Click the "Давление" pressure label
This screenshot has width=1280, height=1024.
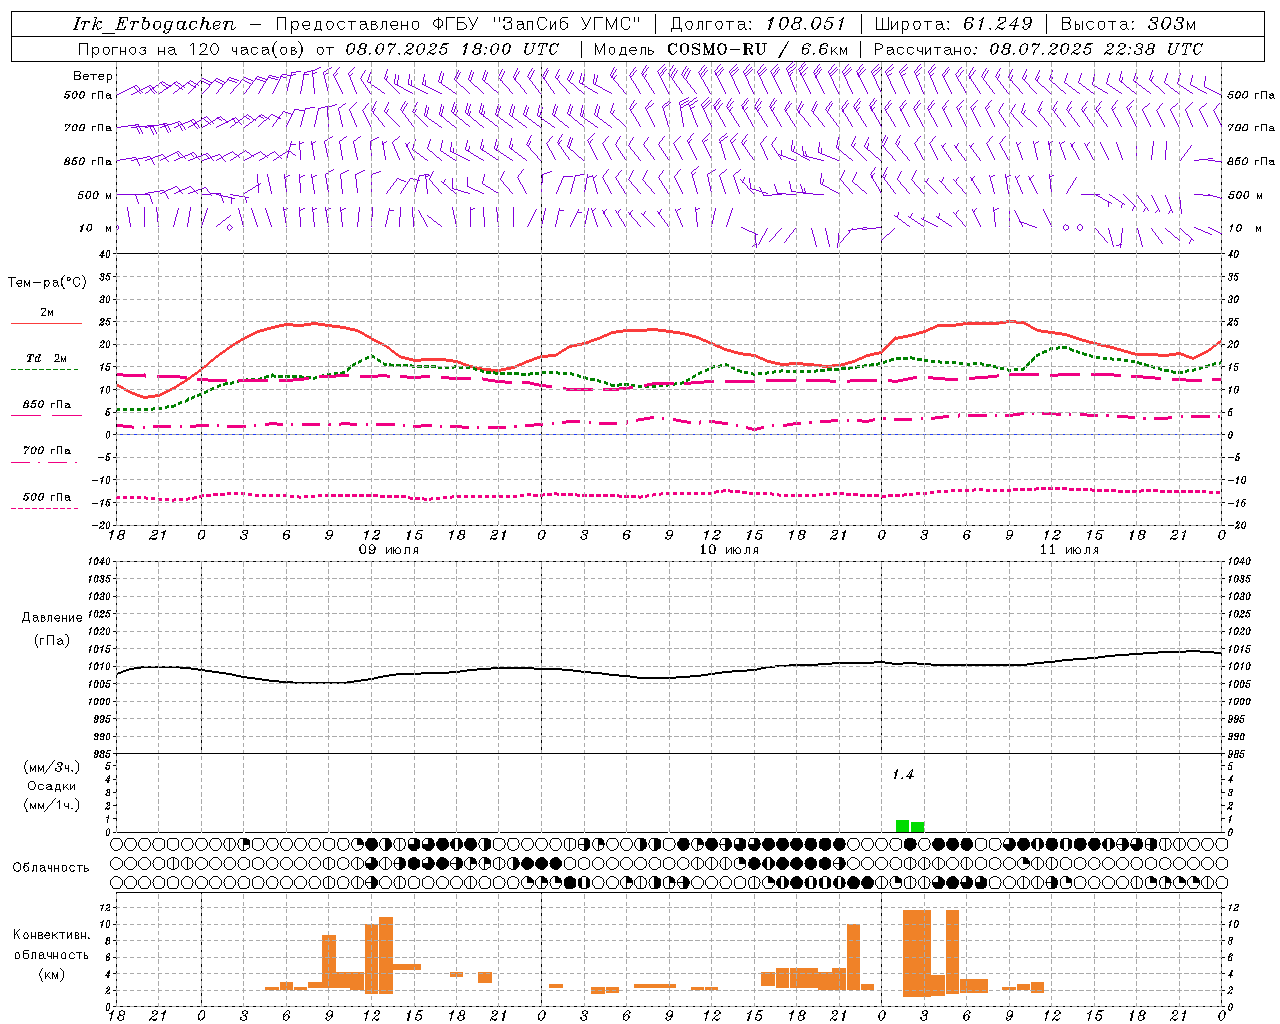pos(52,618)
